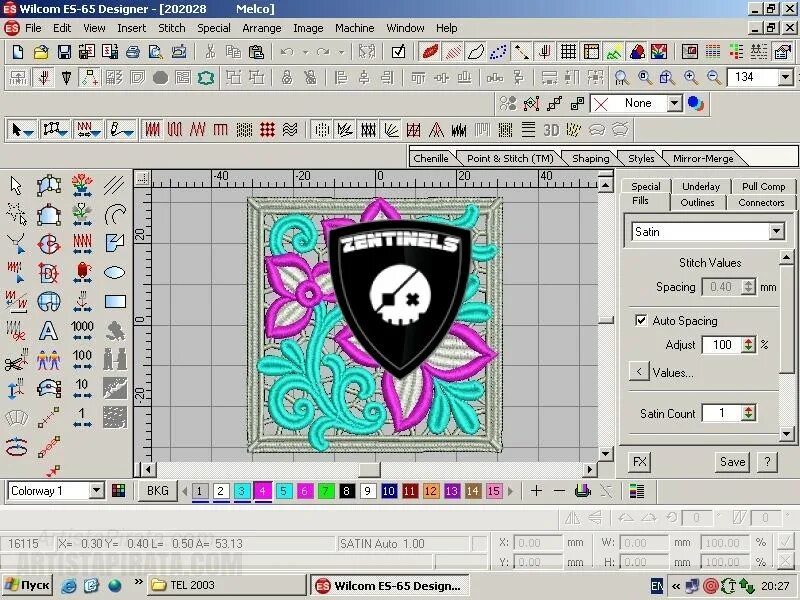
Task: Open the stitch type Satin dropdown
Action: (x=777, y=232)
